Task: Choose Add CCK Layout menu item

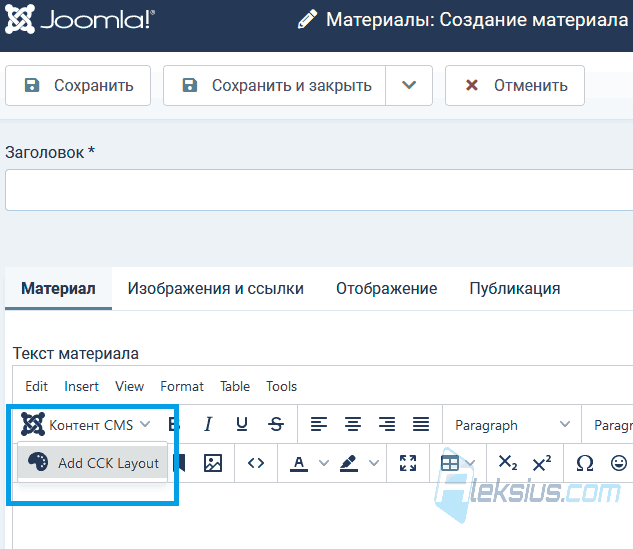Action: (x=93, y=463)
